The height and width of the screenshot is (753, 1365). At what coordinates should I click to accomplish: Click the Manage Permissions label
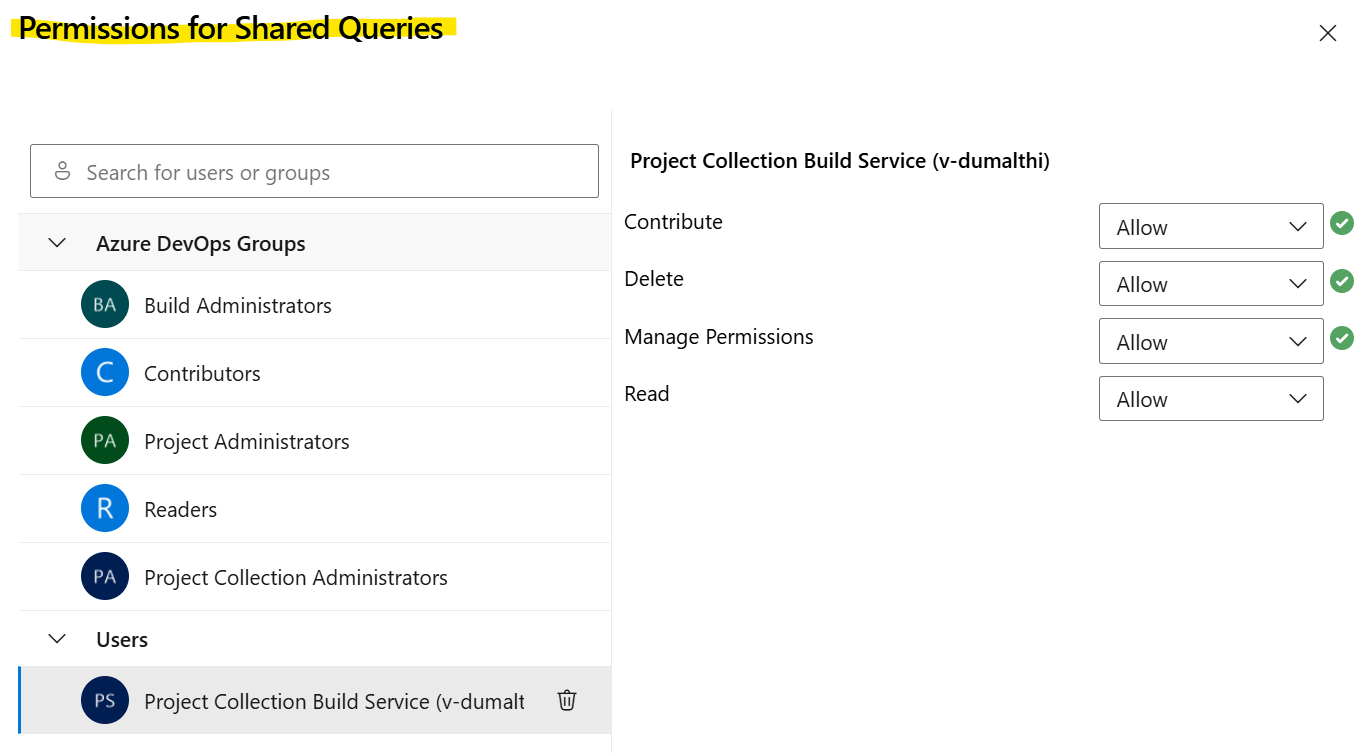pyautogui.click(x=719, y=337)
